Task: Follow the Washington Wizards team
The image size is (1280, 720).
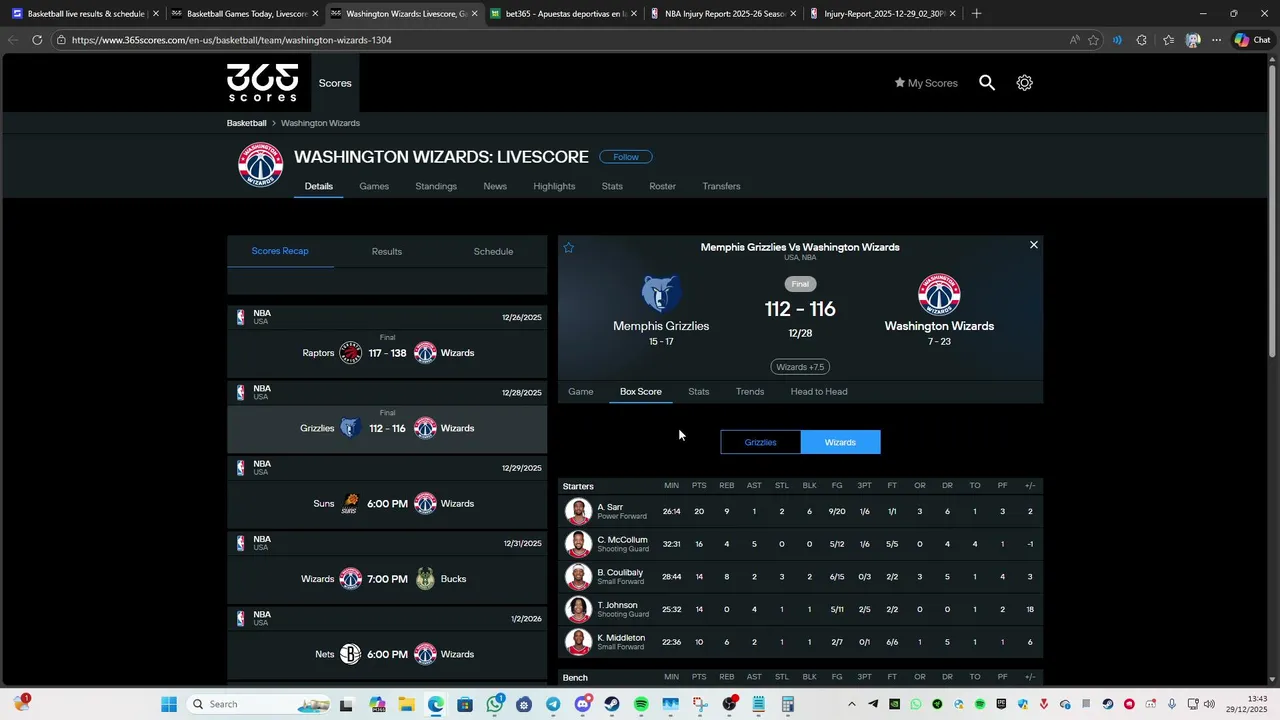Action: [x=626, y=157]
